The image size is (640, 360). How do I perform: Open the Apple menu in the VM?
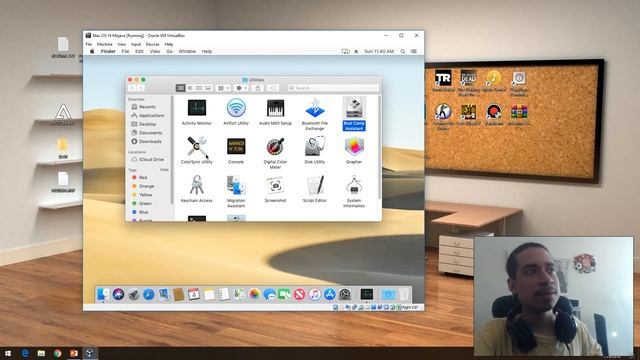click(x=92, y=51)
